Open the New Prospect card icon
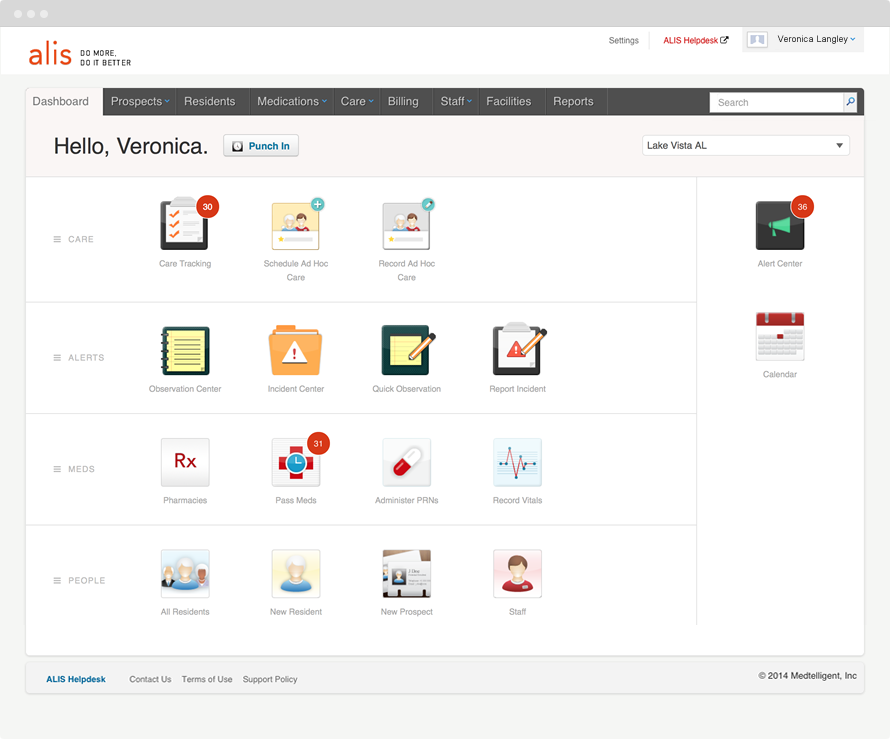Image resolution: width=890 pixels, height=739 pixels. 406,573
